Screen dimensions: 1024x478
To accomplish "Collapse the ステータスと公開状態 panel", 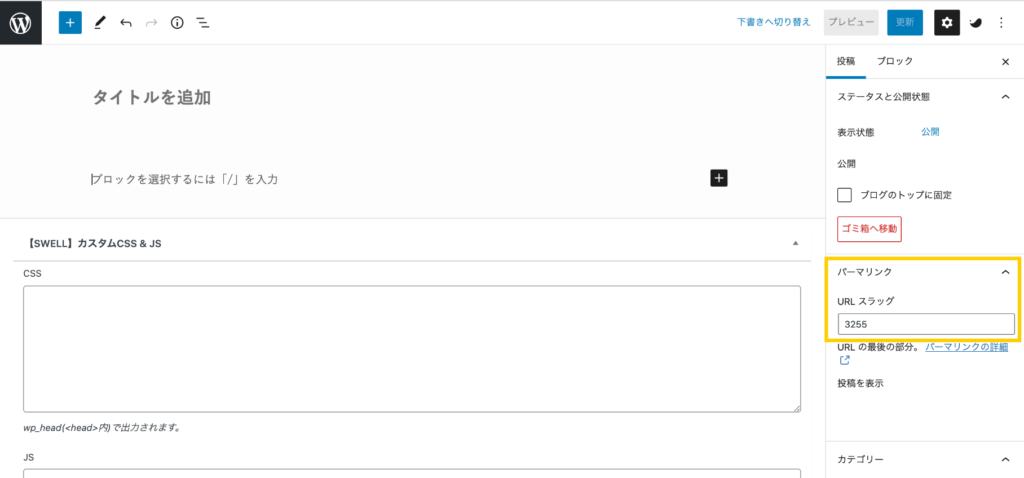I will (1005, 97).
